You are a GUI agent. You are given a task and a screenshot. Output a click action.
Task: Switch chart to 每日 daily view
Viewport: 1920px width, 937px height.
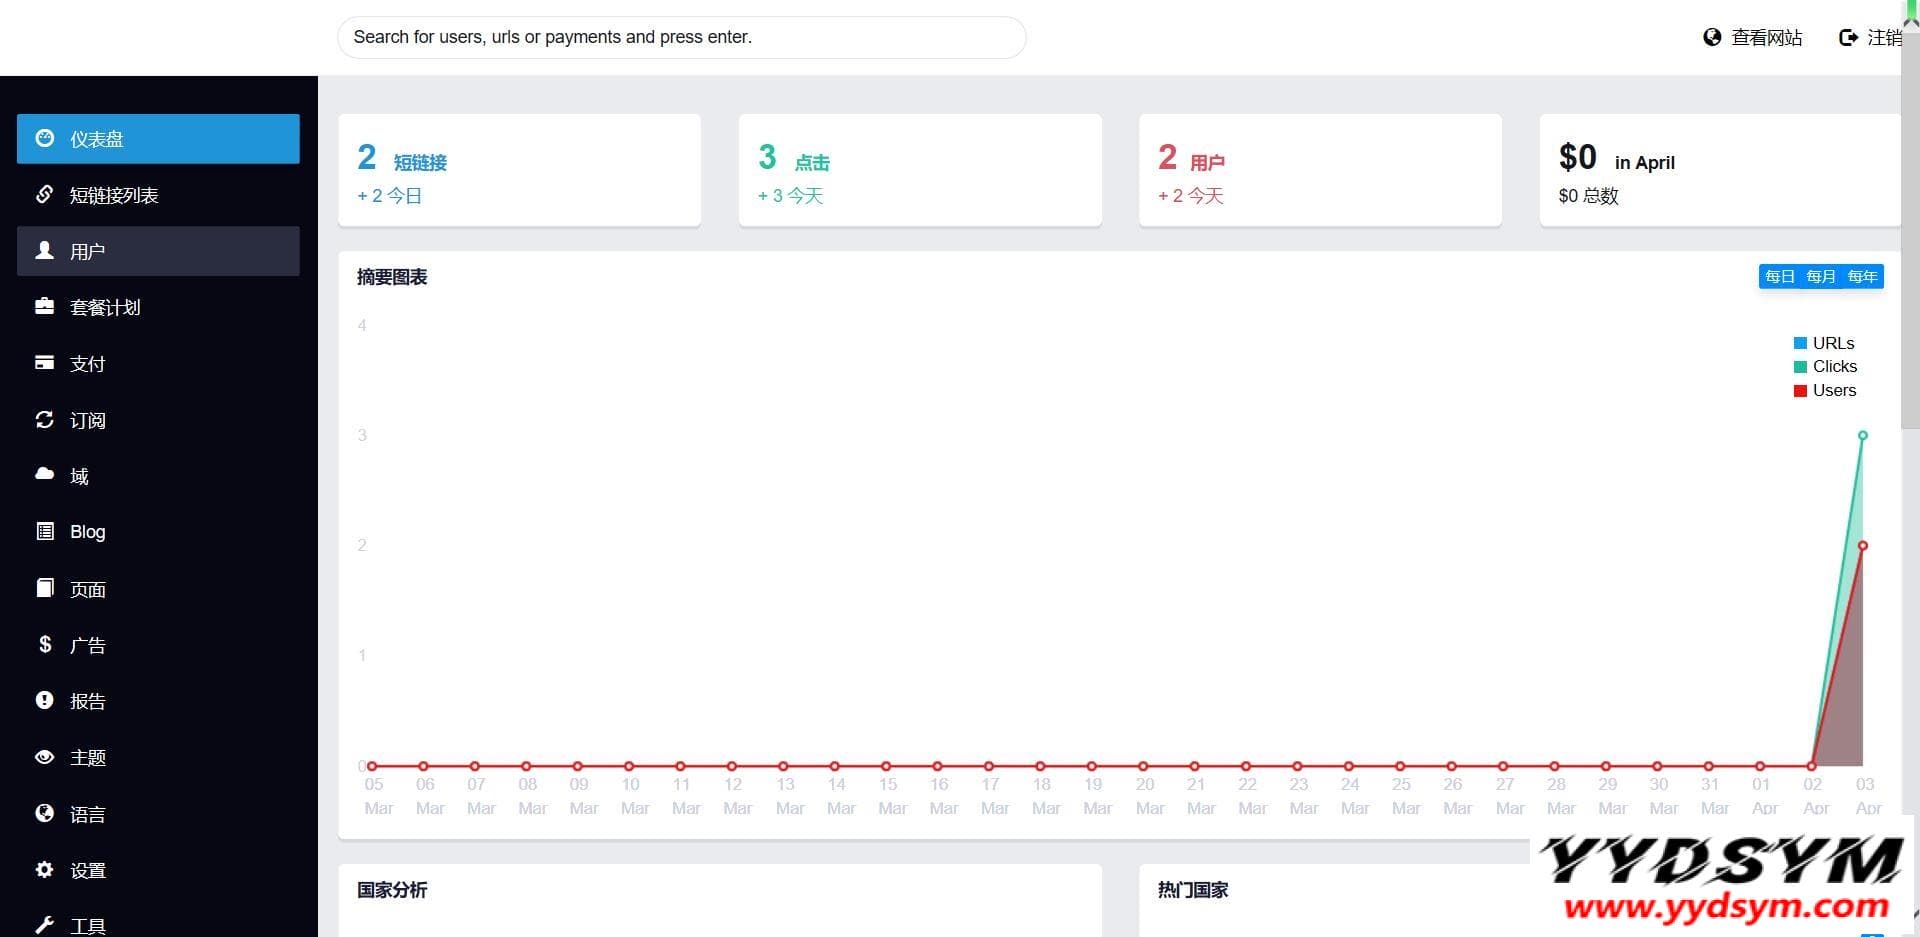[1779, 276]
